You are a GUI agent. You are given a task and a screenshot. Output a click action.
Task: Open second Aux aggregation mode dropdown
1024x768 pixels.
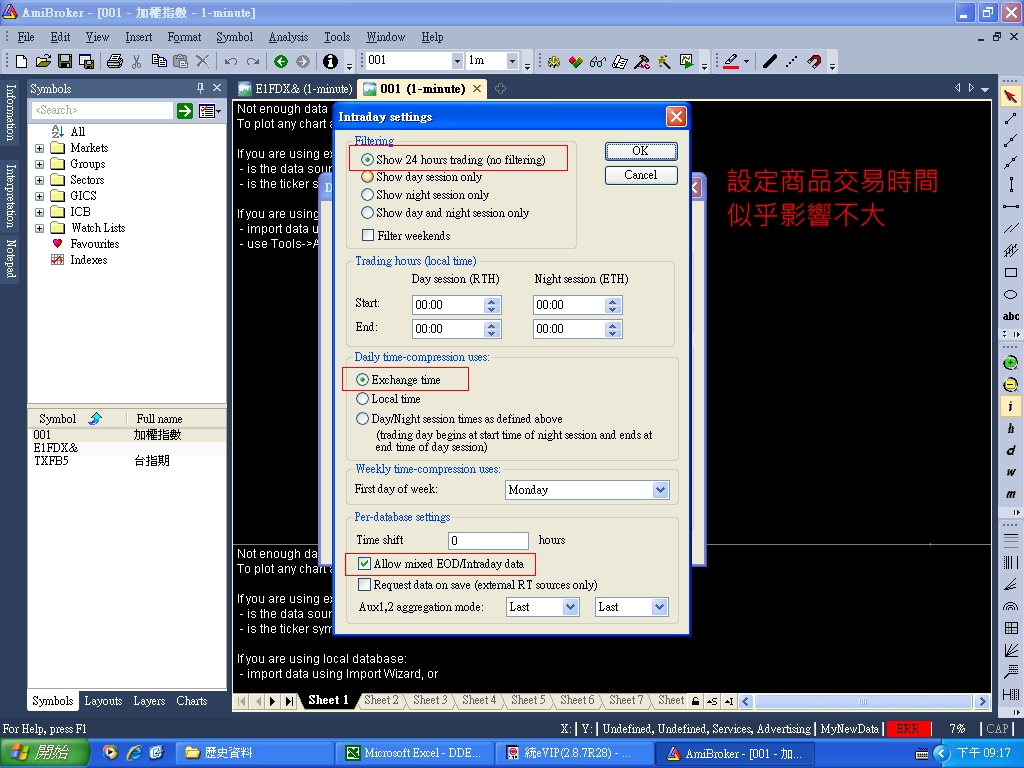coord(660,607)
